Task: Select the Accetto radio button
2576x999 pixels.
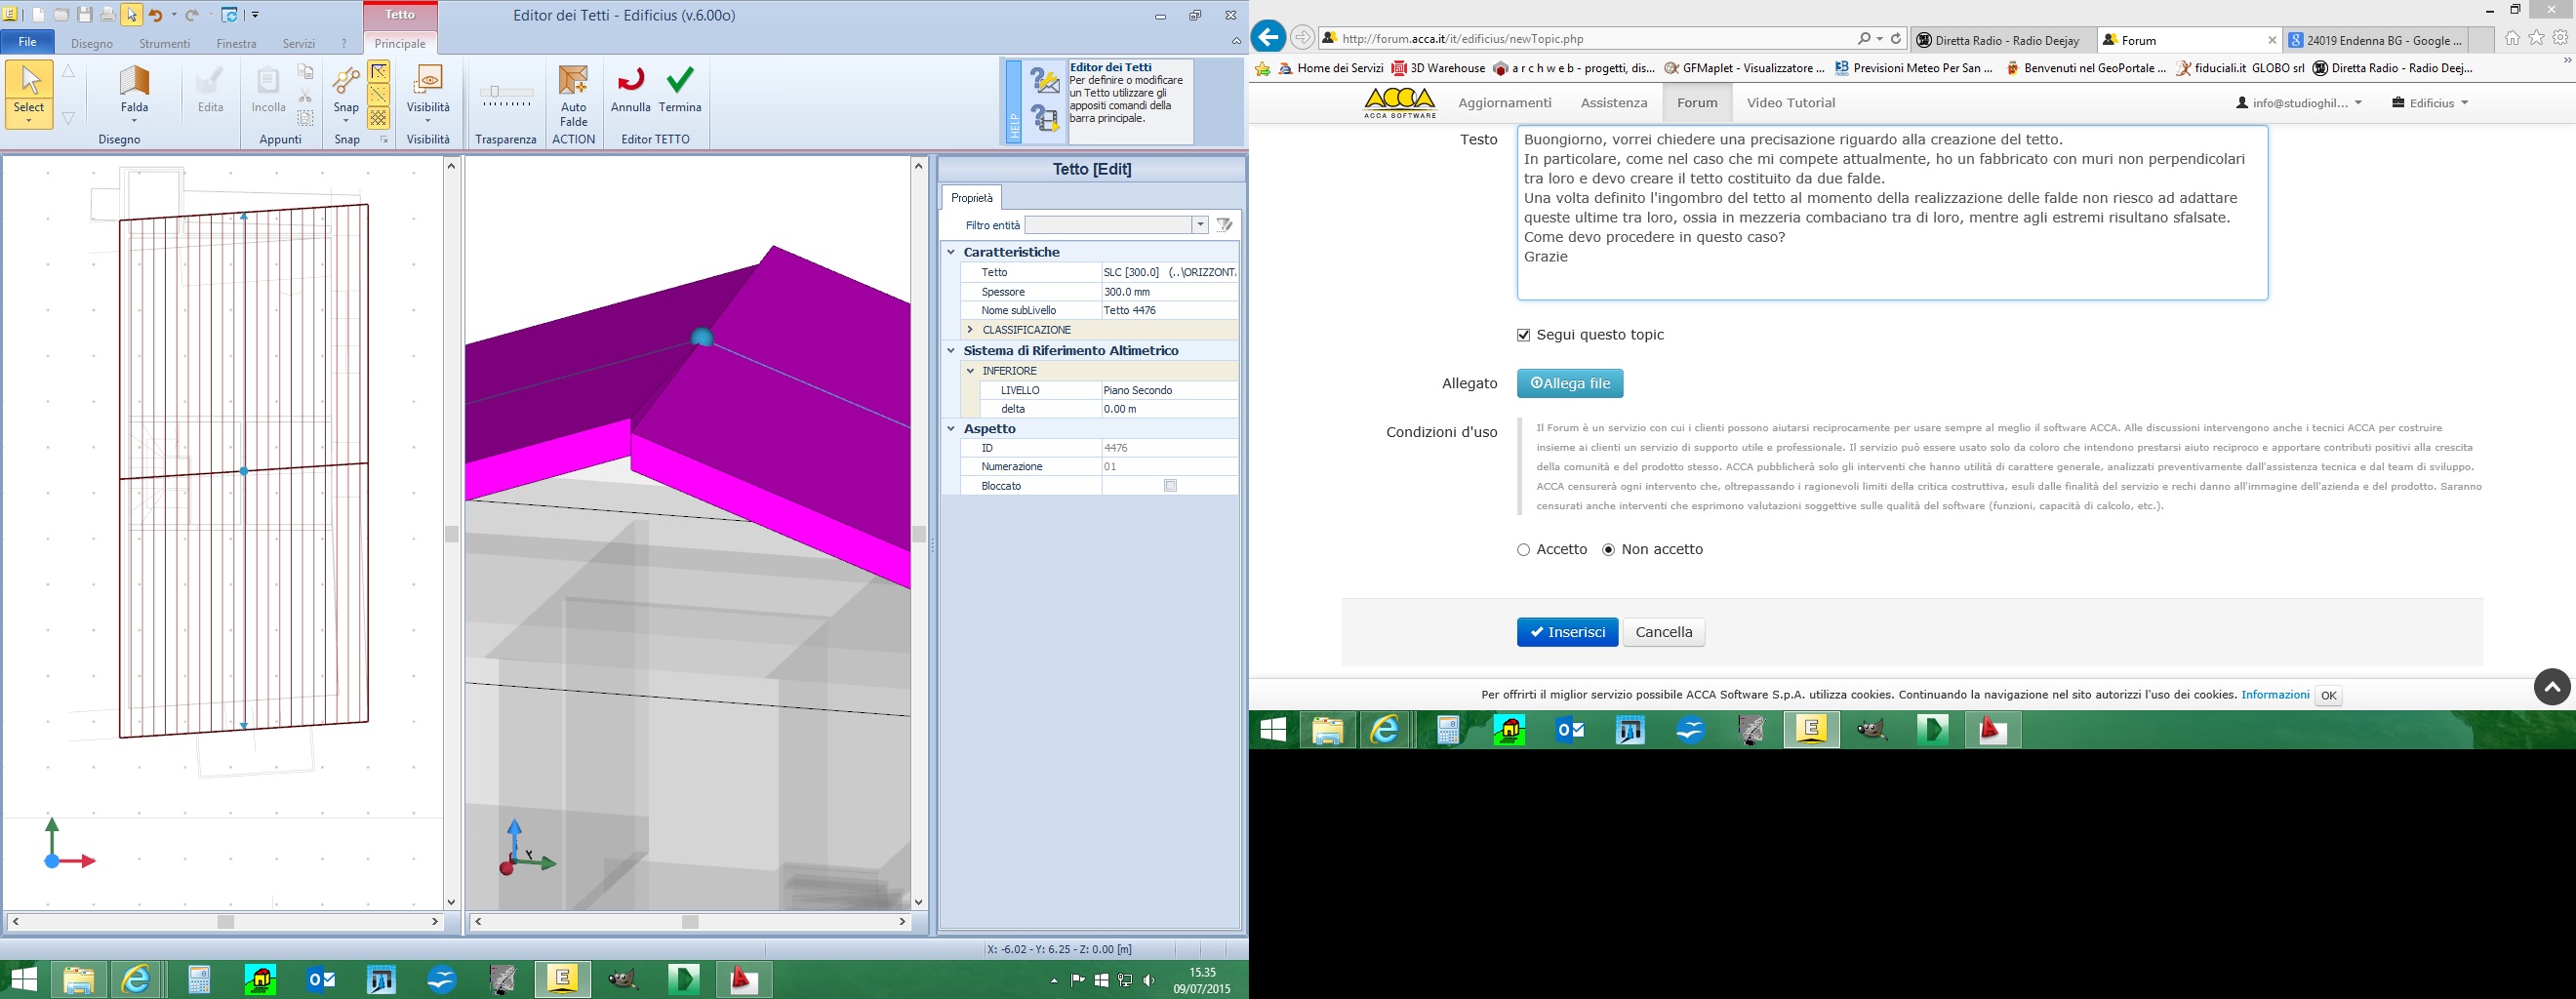Action: click(1523, 550)
